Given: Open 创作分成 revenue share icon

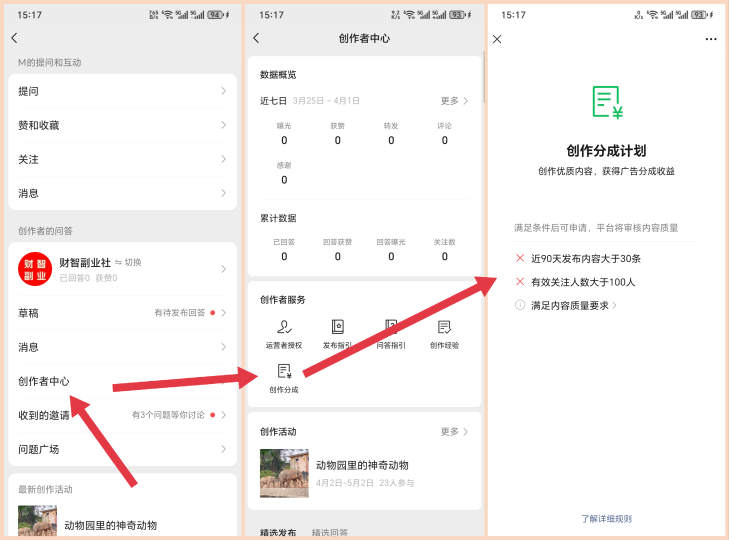Looking at the screenshot, I should (x=284, y=379).
